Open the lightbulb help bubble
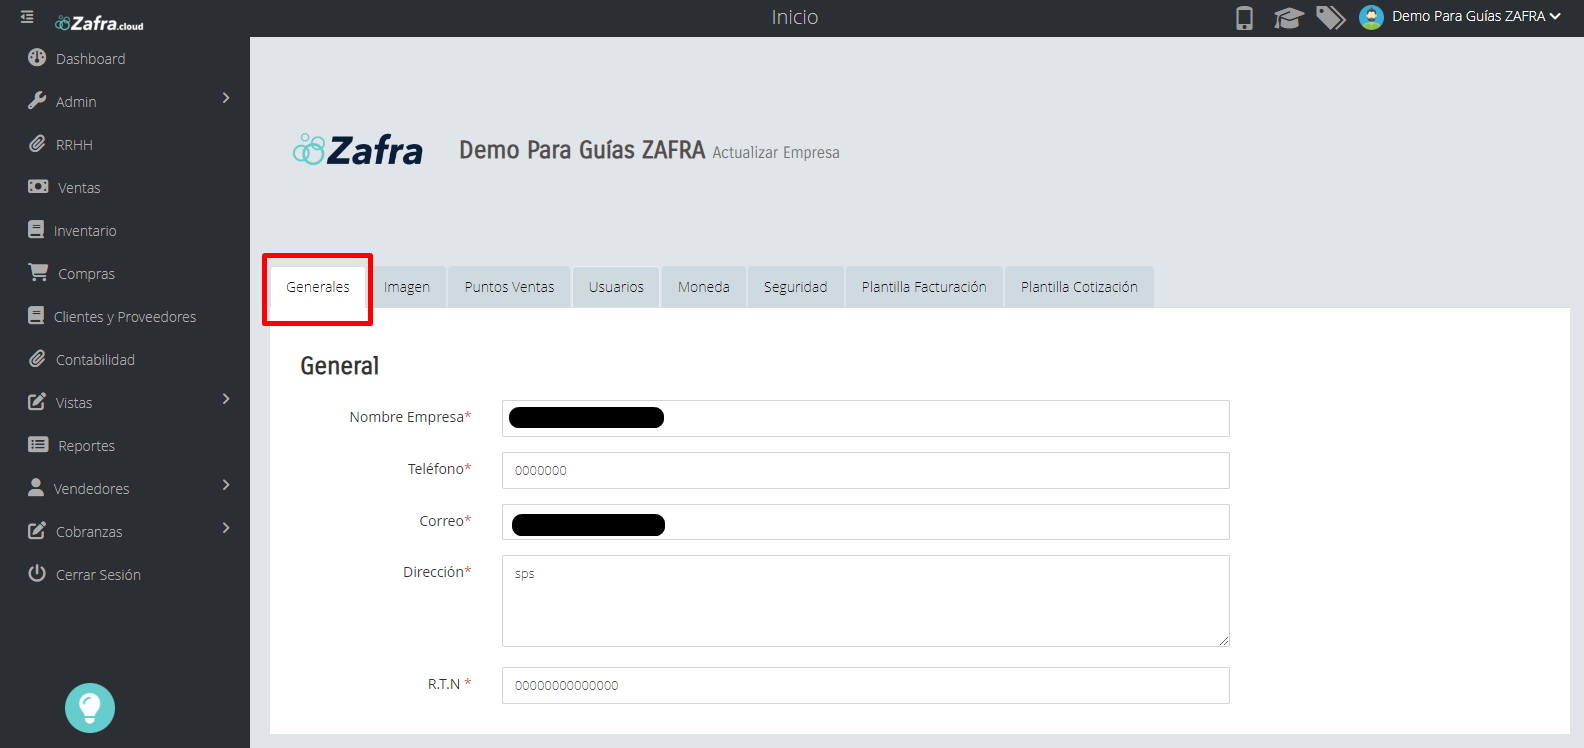The width and height of the screenshot is (1584, 748). (90, 708)
